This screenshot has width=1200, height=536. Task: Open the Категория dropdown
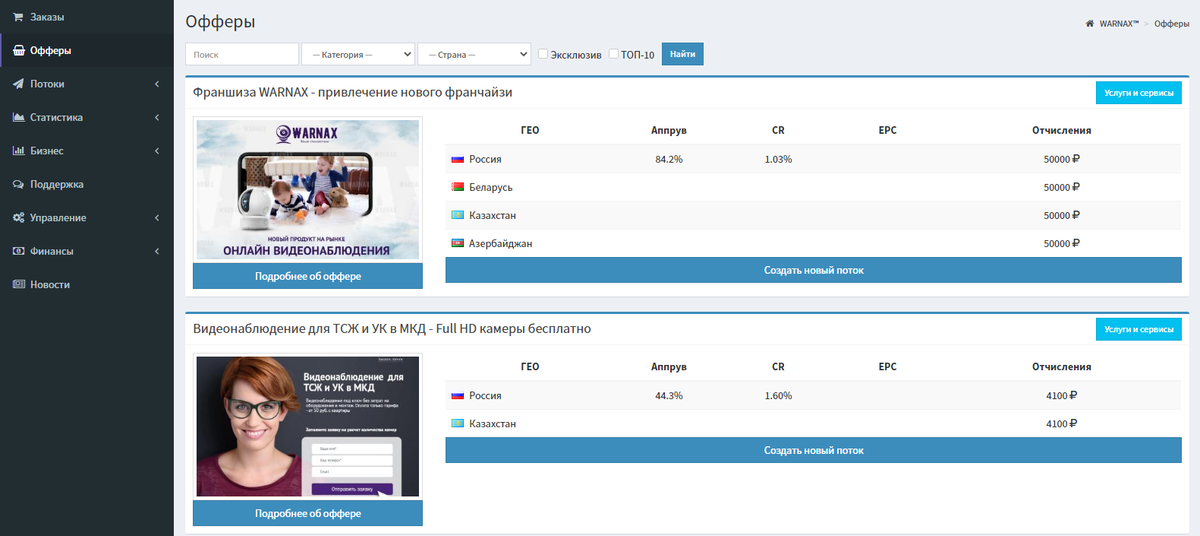pos(358,54)
